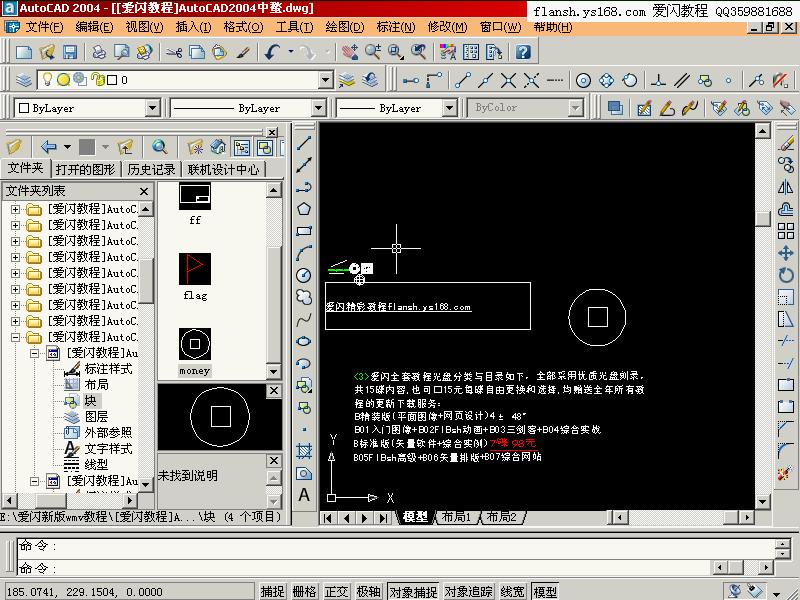Screen dimensions: 800x600
Task: Toggle 栅格 grid display in status bar
Action: (304, 591)
